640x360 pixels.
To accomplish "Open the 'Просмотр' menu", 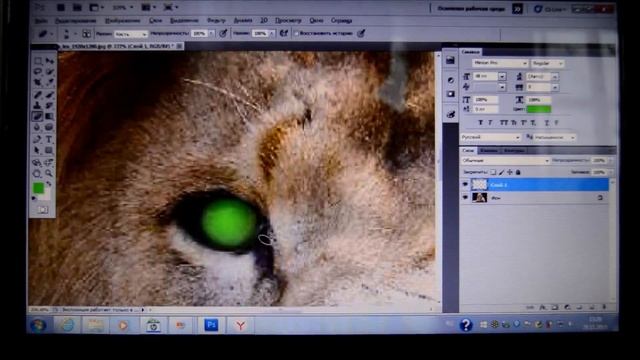I will pos(288,20).
